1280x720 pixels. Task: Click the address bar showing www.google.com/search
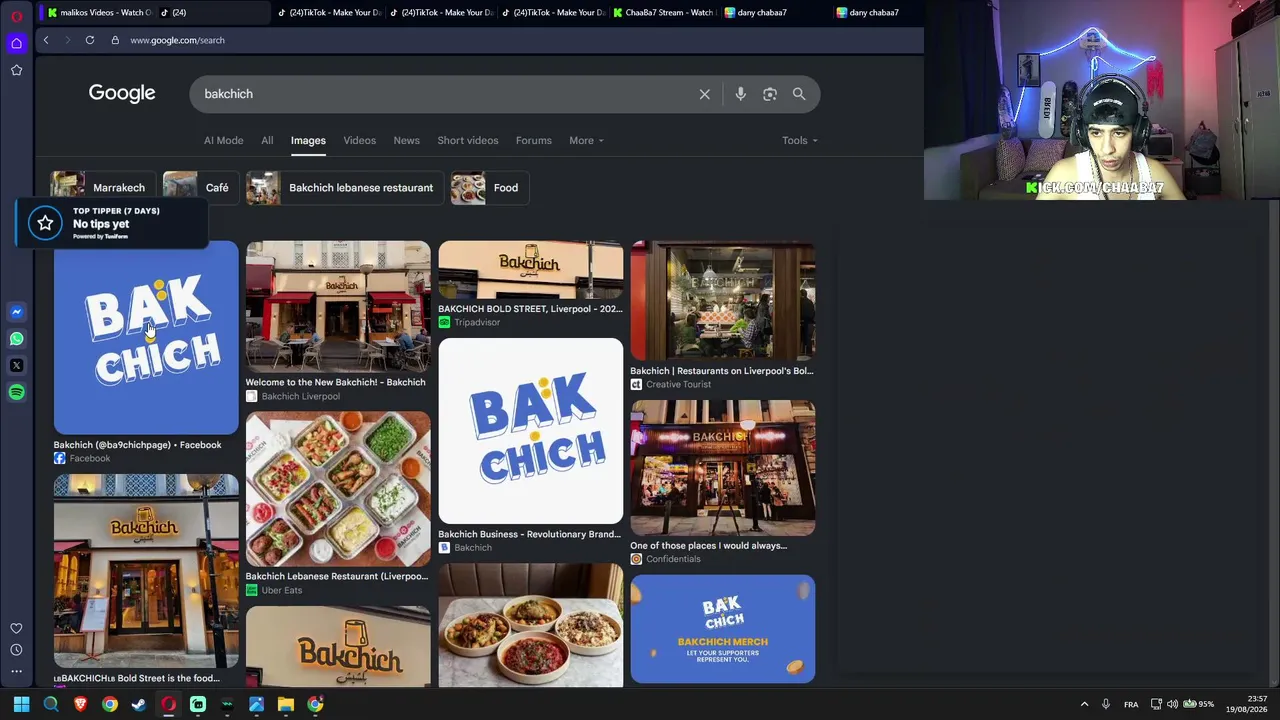click(x=177, y=40)
